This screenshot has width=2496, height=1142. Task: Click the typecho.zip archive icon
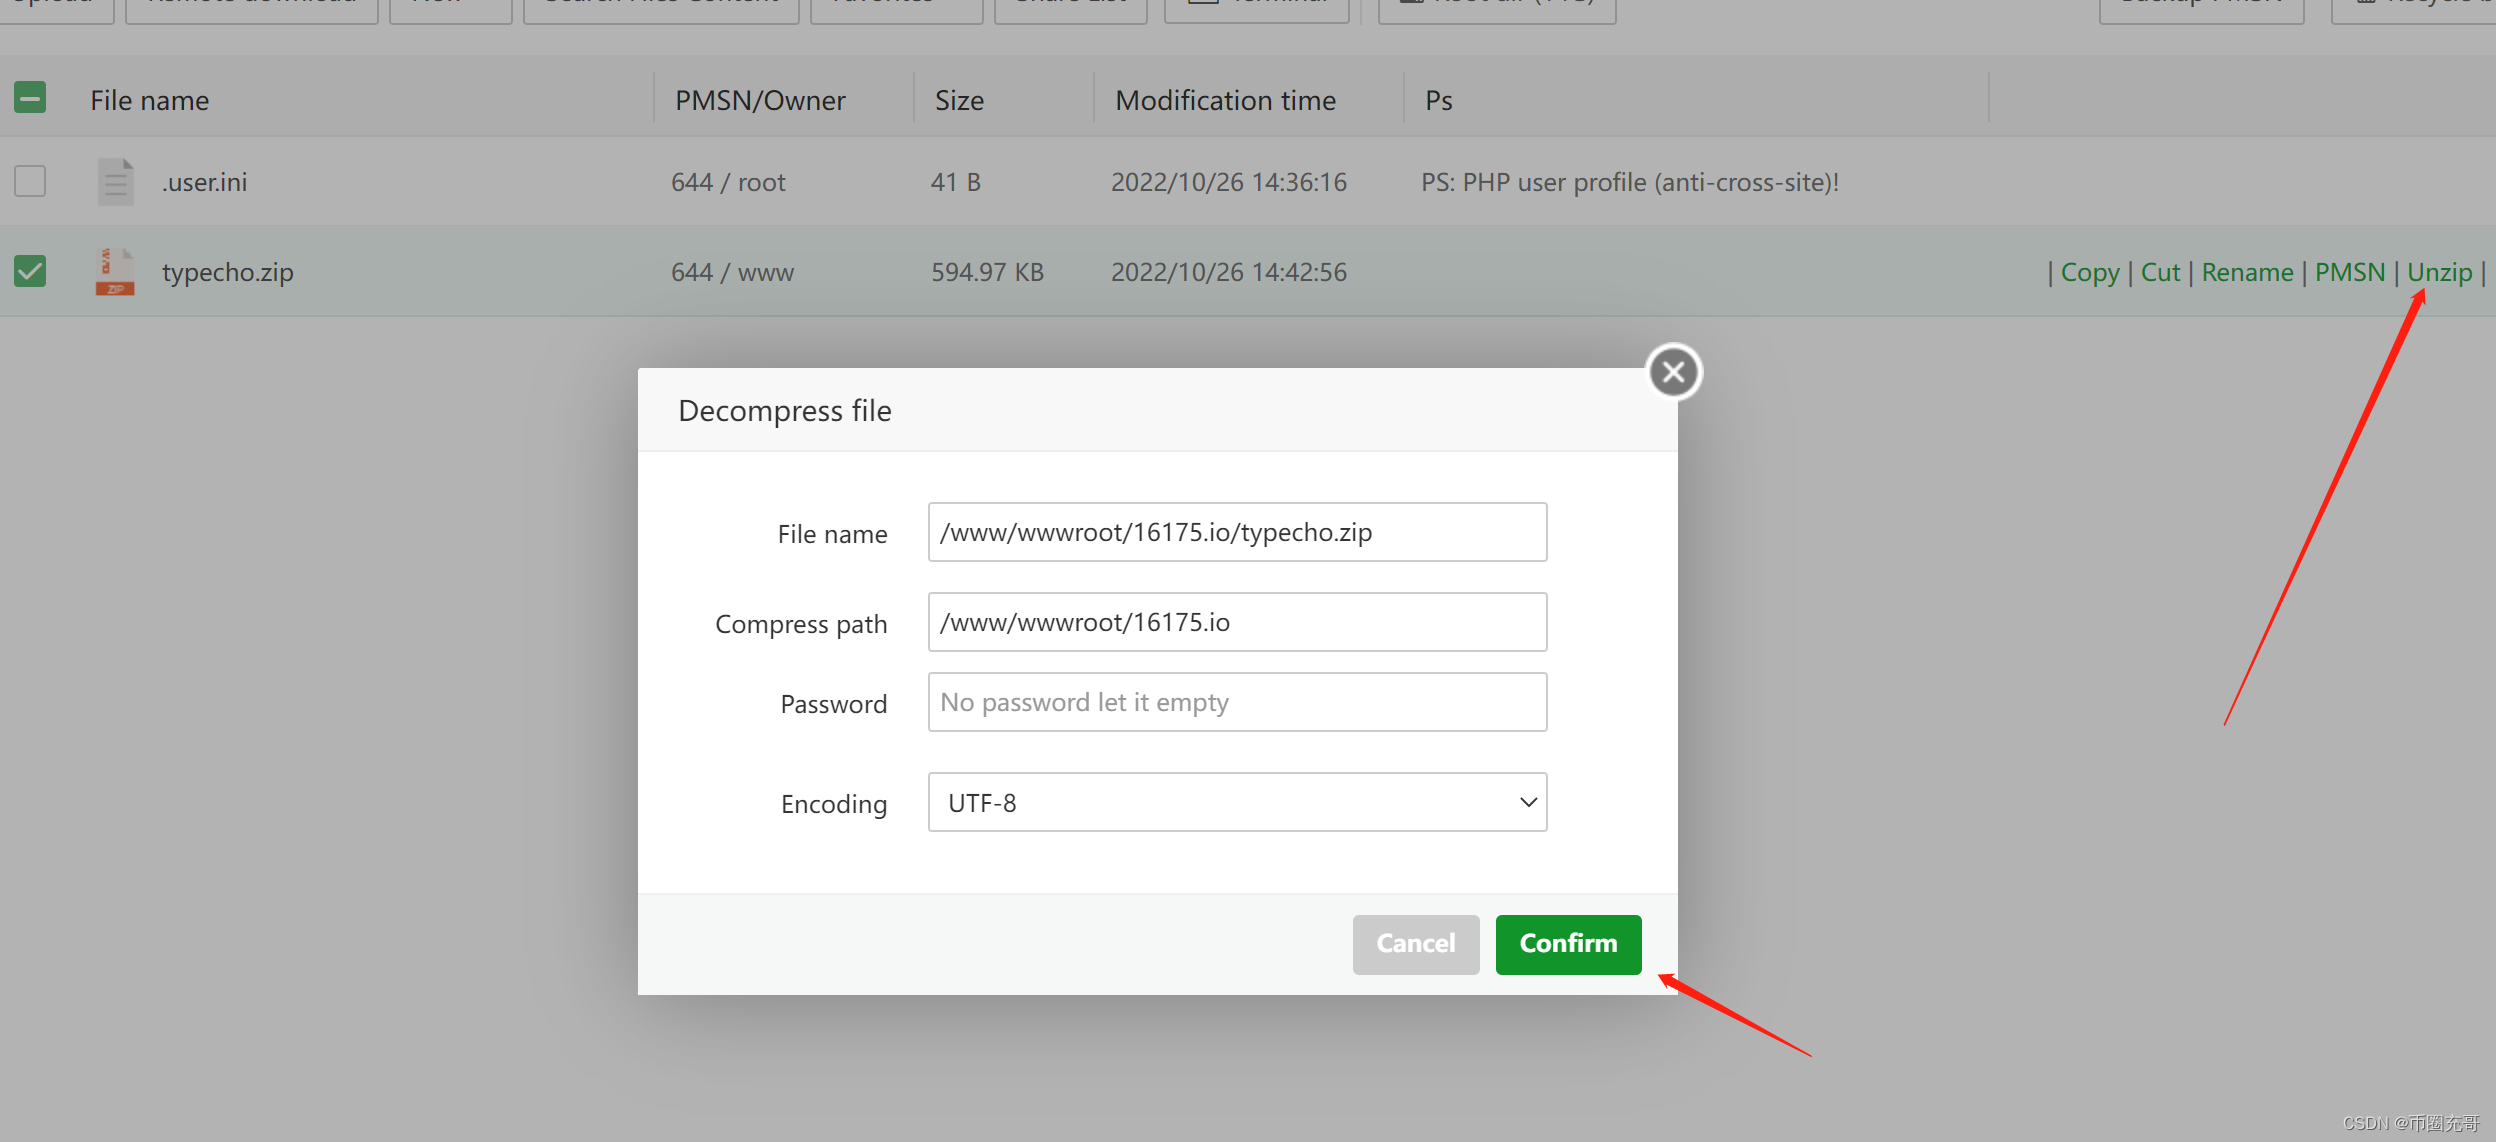(x=115, y=272)
